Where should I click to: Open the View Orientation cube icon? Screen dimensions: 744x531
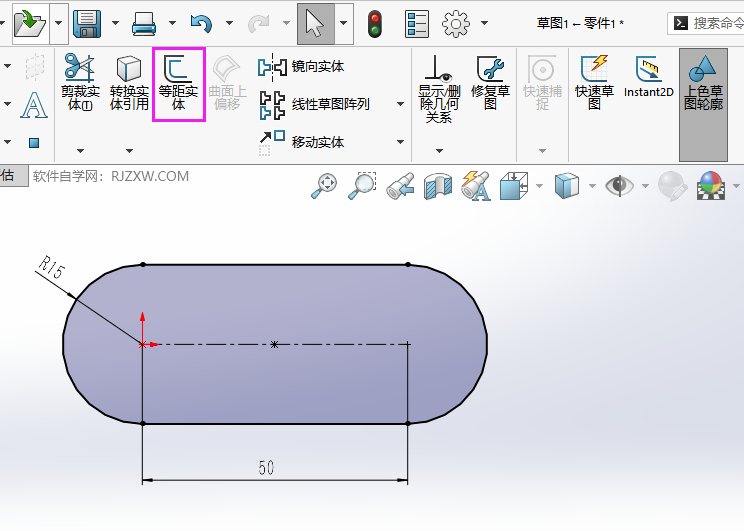tap(514, 186)
